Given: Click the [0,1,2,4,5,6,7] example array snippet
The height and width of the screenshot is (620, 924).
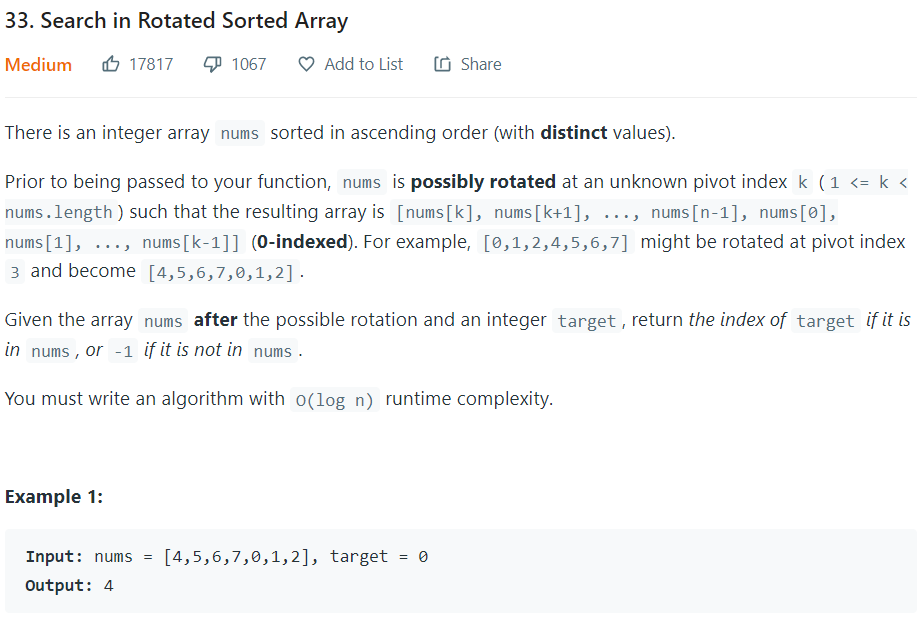Looking at the screenshot, I should (x=555, y=243).
